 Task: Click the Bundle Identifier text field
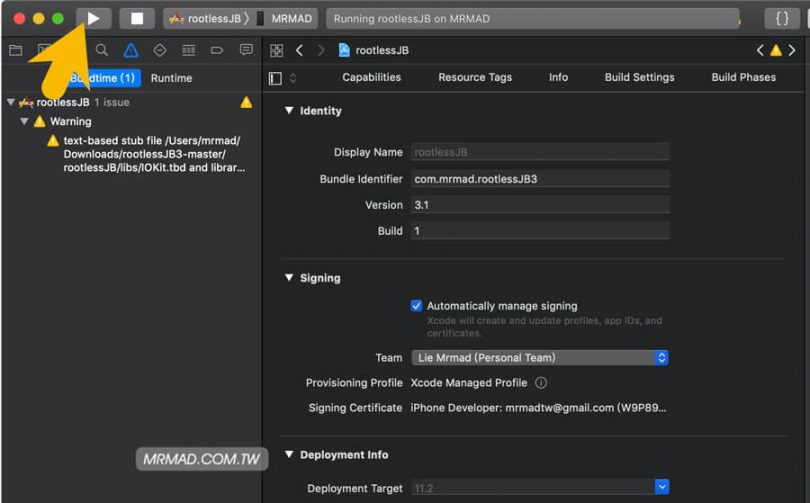[x=539, y=179]
